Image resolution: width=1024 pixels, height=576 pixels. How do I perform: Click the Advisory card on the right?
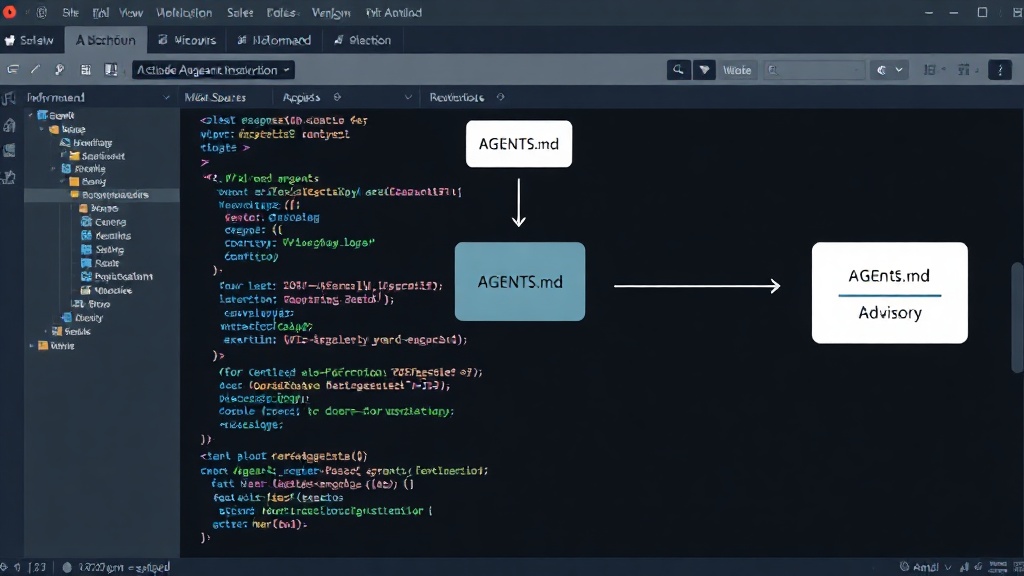click(x=889, y=293)
